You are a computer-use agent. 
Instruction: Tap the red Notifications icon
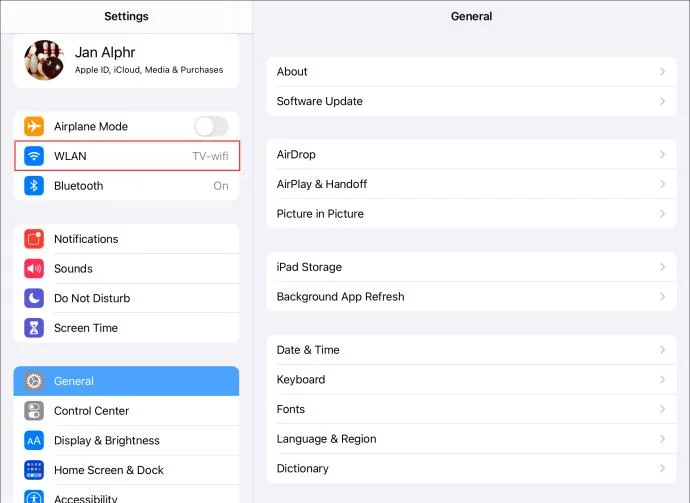[34, 239]
